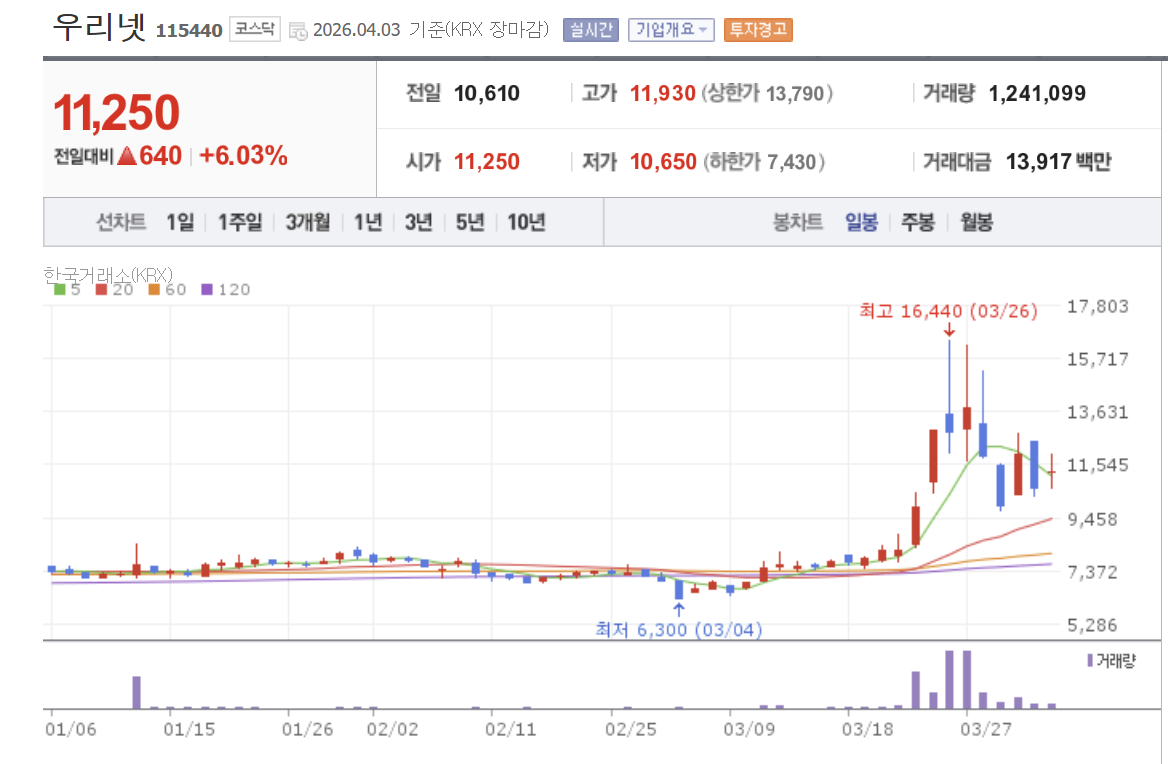Click the 한국거래소(KRX) chart label
Viewport: 1168px width, 764px height.
tap(108, 275)
